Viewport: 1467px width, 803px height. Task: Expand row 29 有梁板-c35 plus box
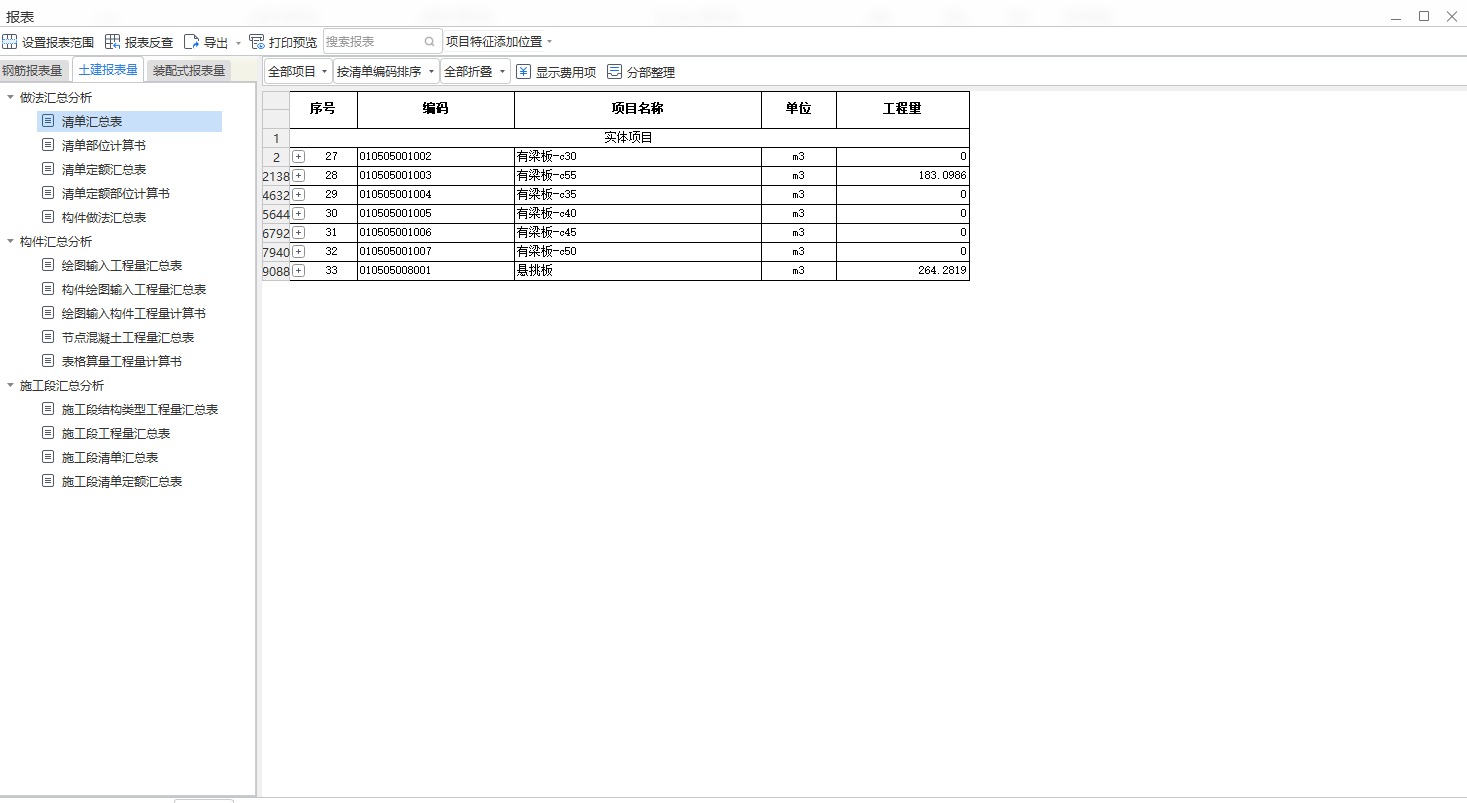(298, 195)
